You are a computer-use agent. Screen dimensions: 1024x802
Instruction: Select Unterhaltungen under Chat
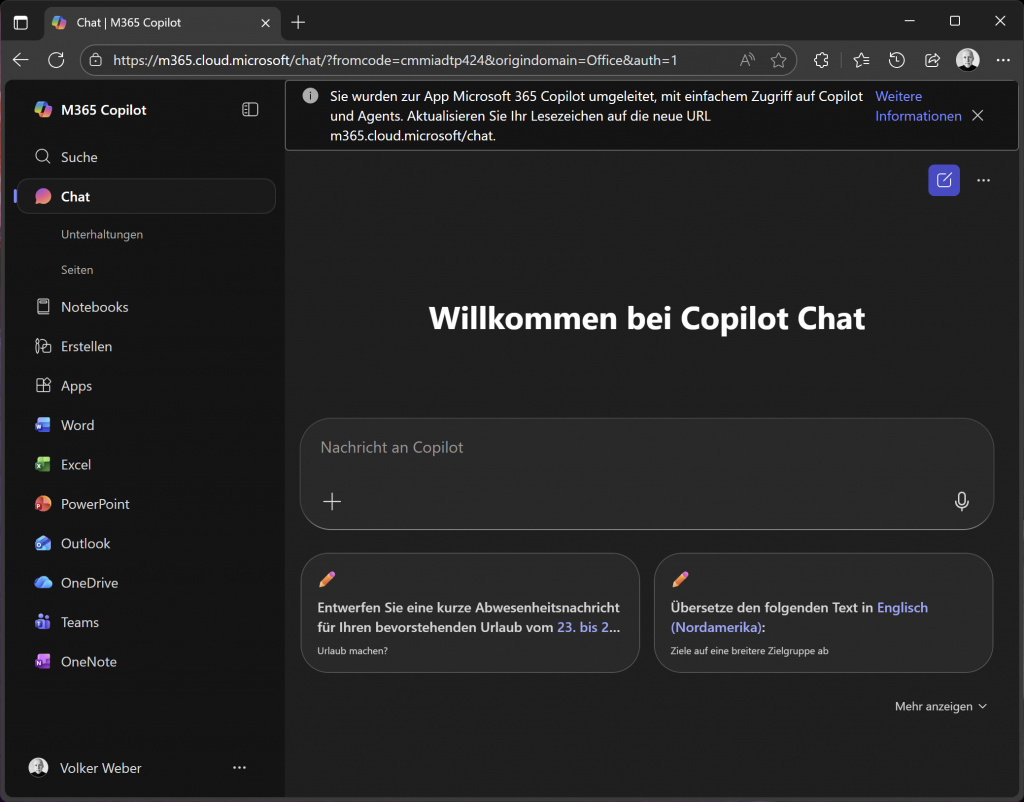[x=102, y=234]
